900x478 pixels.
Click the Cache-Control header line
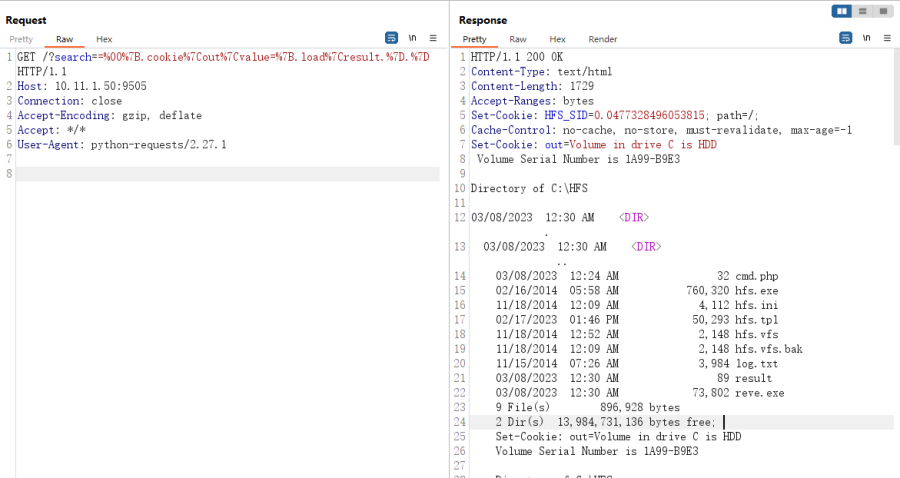(661, 130)
